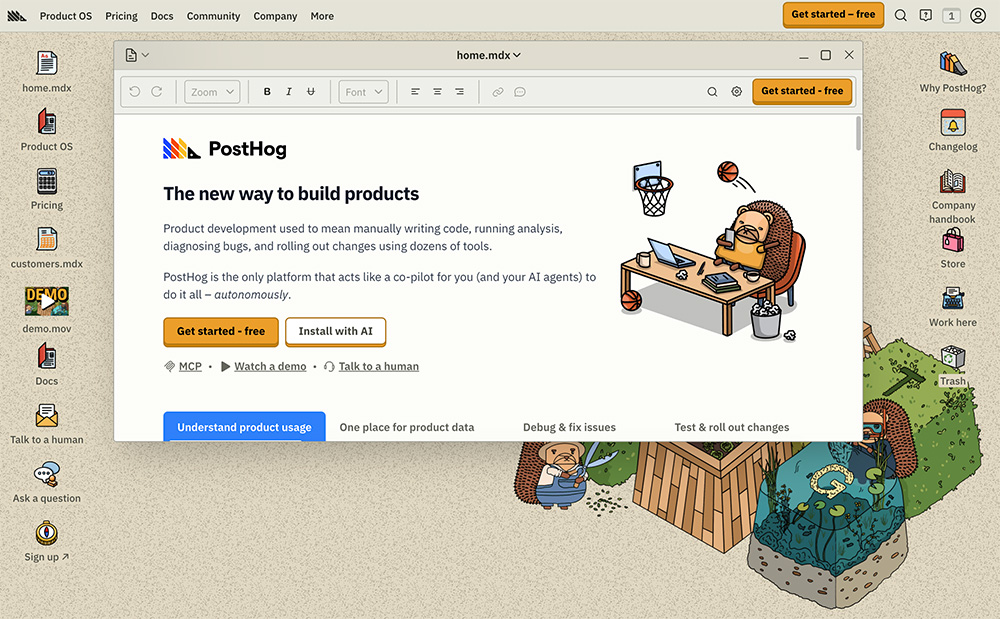The height and width of the screenshot is (619, 1000).
Task: Click the PostHog logo in top nav
Action: point(17,16)
